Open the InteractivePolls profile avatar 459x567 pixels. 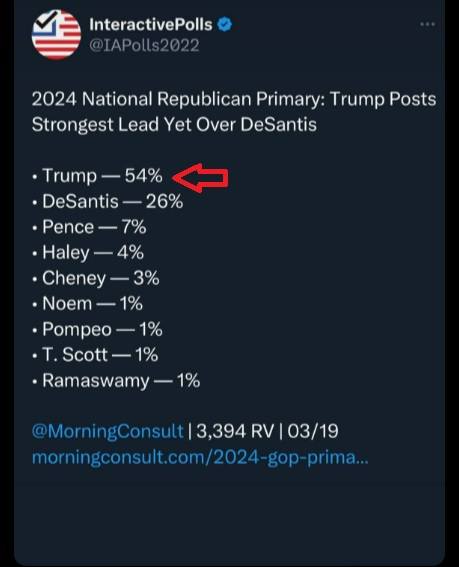[56, 34]
